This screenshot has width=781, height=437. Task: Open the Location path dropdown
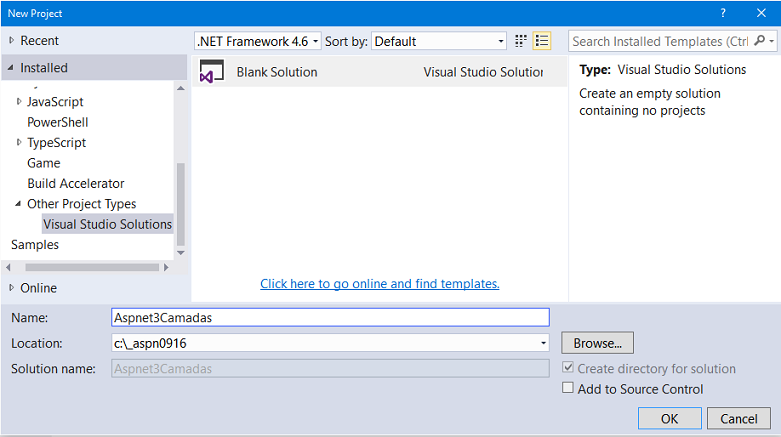tap(543, 343)
